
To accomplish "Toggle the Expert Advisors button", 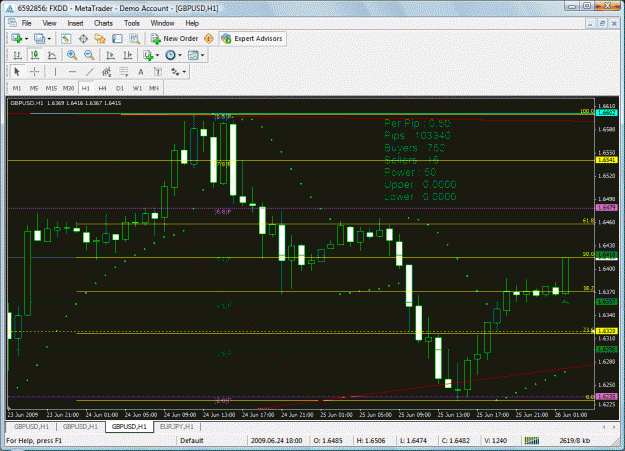I will (x=253, y=39).
